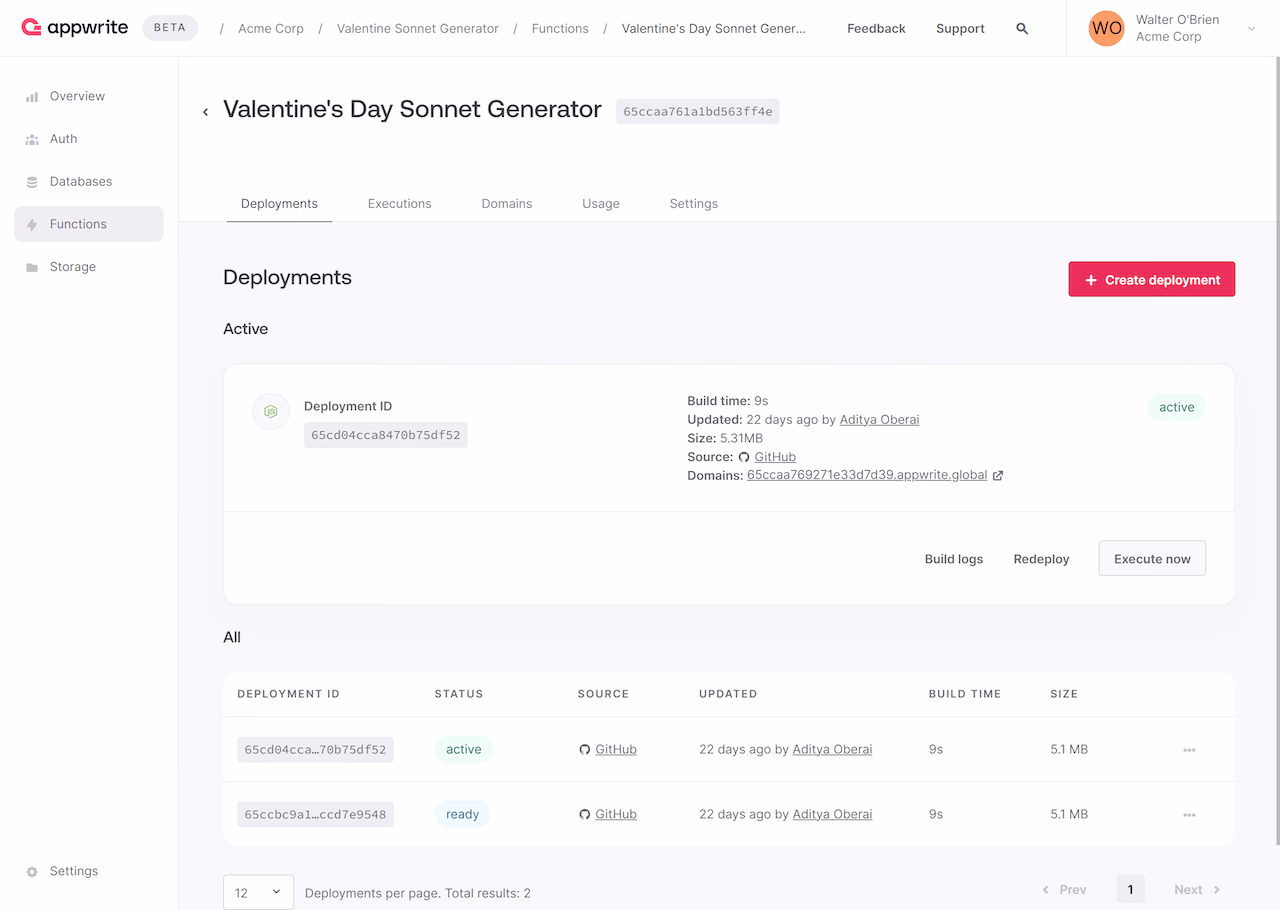Click the Size column header
This screenshot has height=910, width=1280.
[1064, 694]
